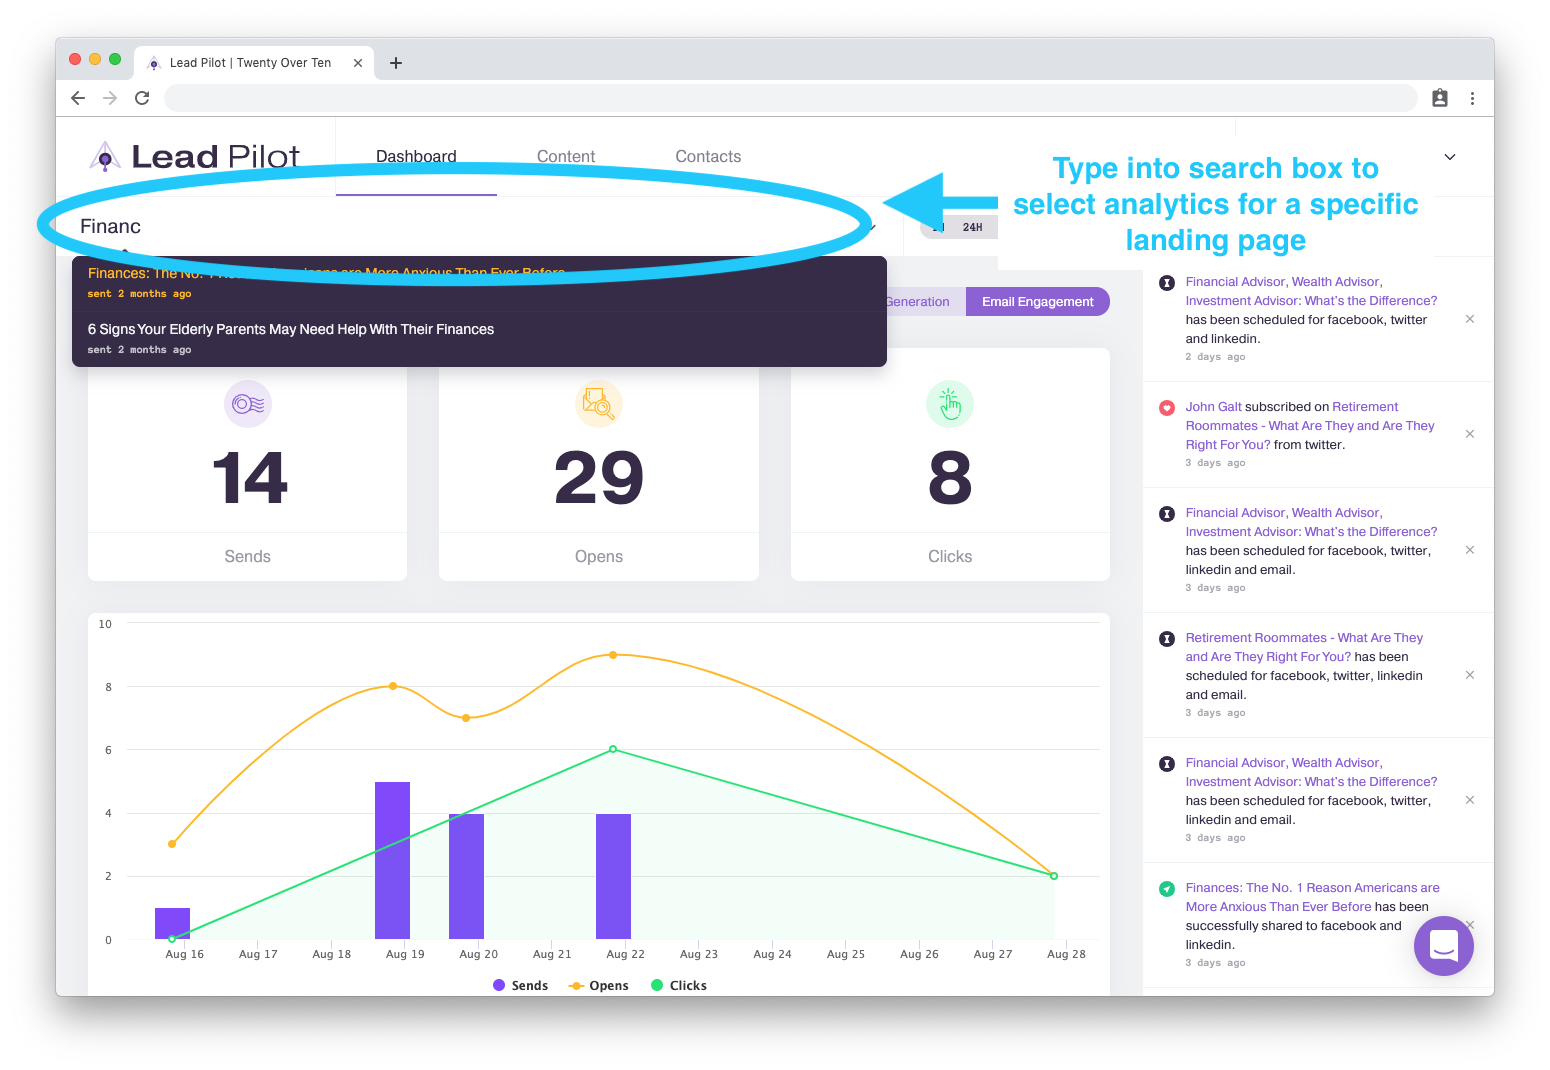Screen dimensions: 1550x1070
Task: Click the Aug 19 Sends bar in chart
Action: click(x=392, y=860)
